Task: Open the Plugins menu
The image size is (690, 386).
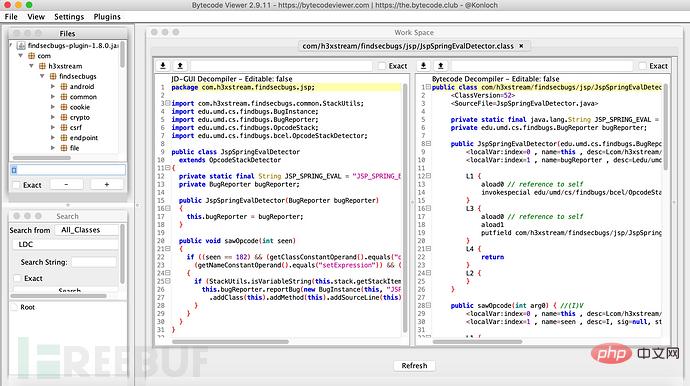Action: click(107, 17)
